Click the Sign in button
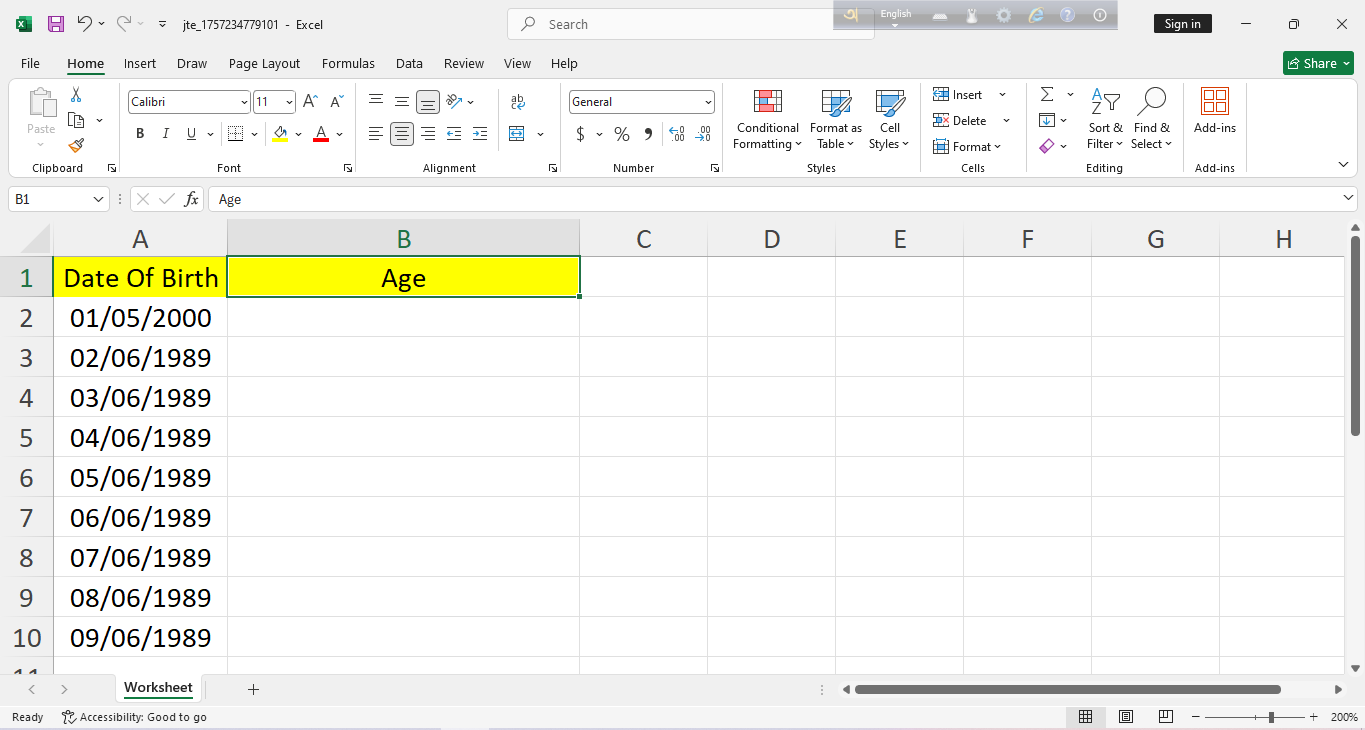 click(1182, 24)
